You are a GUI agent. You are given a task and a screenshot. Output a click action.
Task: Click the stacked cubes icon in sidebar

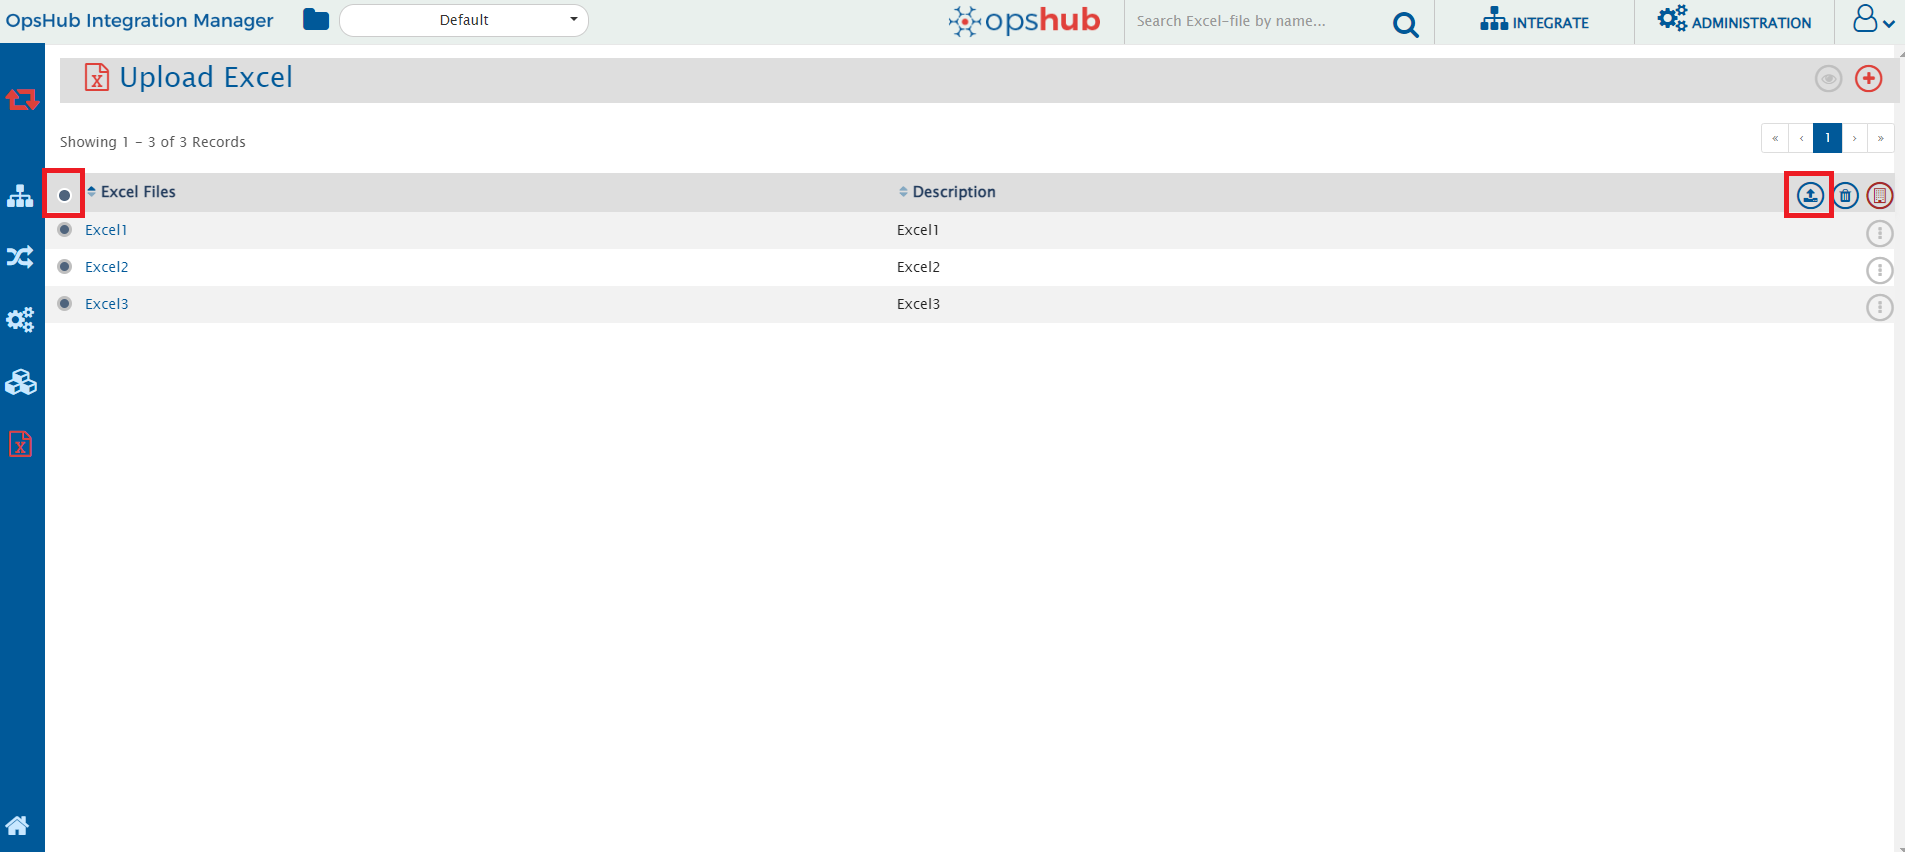pos(21,383)
